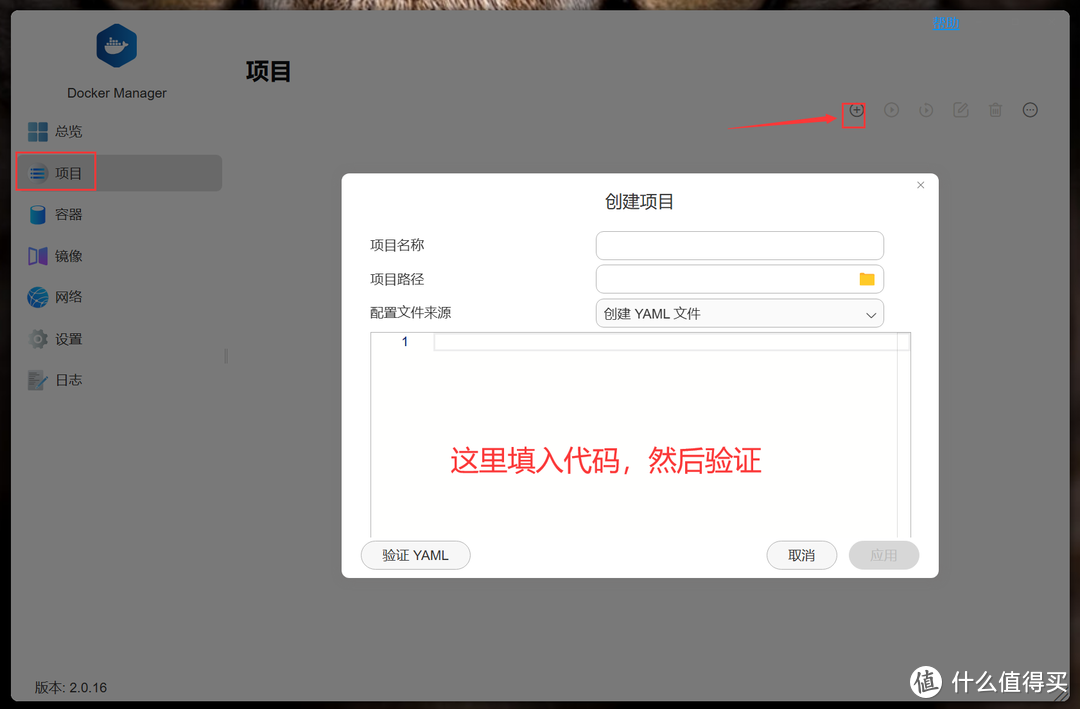Screen dimensions: 1080x709
Task: Click the create project plus icon
Action: [856, 110]
